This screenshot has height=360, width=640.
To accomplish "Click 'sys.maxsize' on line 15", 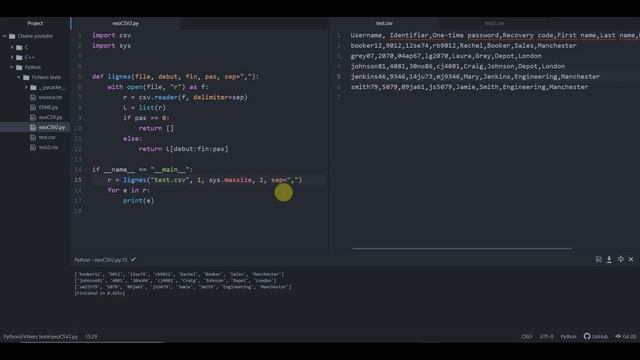I will [x=230, y=180].
